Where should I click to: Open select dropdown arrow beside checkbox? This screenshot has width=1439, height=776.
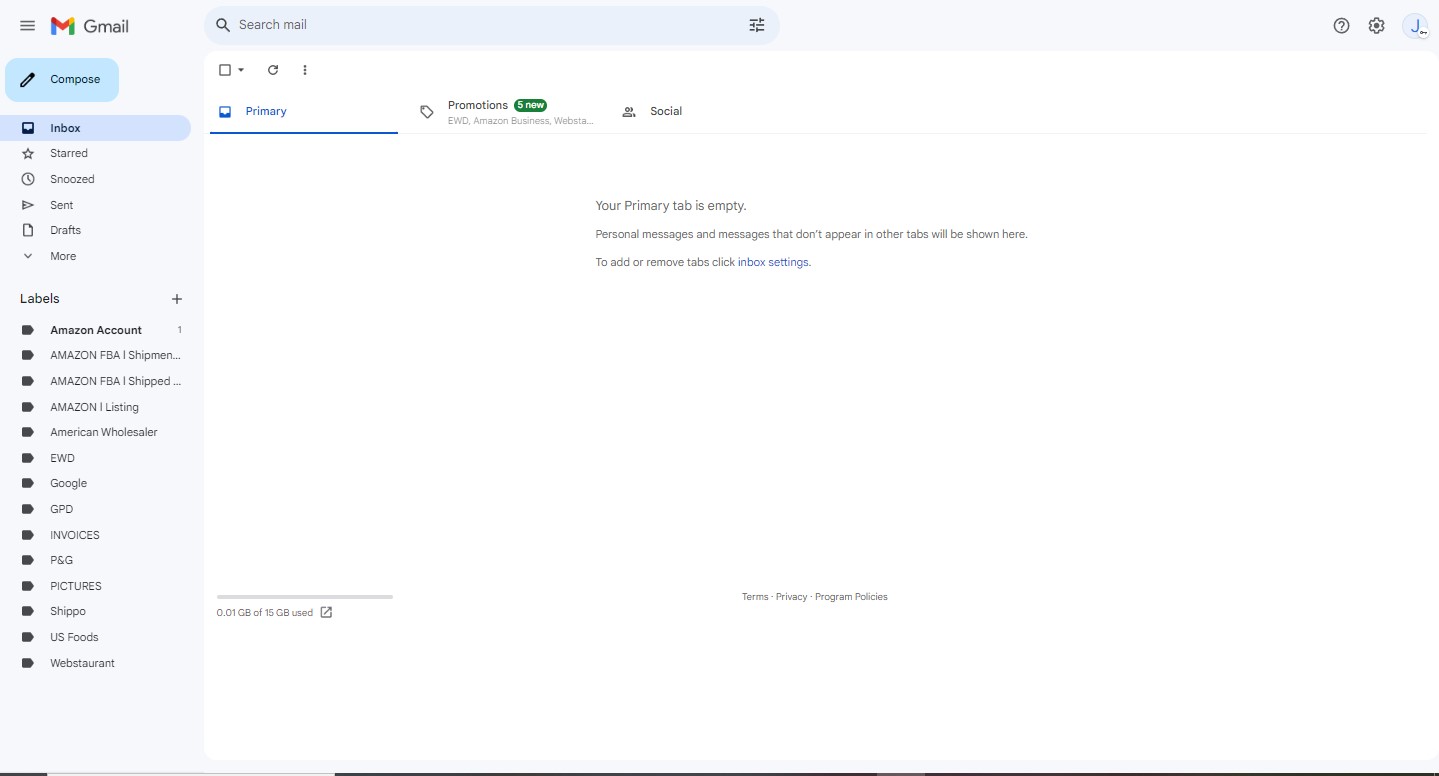(241, 70)
